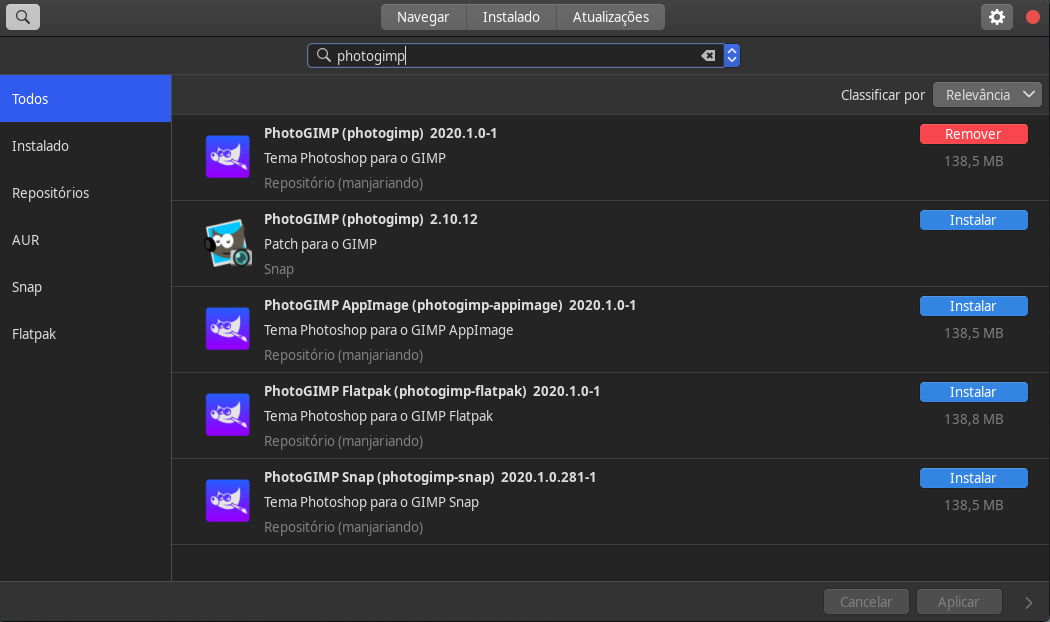This screenshot has height=622, width=1050.
Task: Click Instalar for PhotoGIMP 2.10.12 Snap
Action: click(974, 220)
